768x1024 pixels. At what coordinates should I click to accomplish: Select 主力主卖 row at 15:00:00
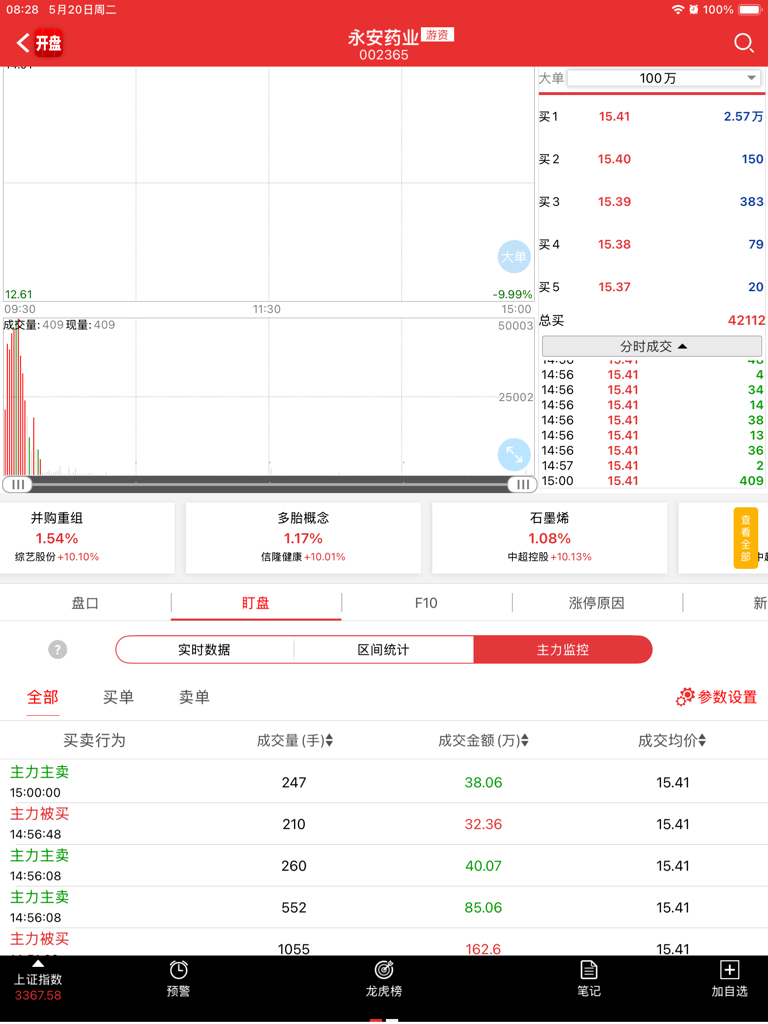pyautogui.click(x=384, y=782)
